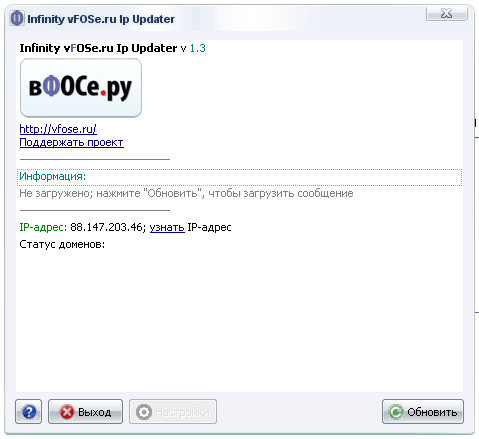The width and height of the screenshot is (479, 439).
Task: Click the Не загружено message text
Action: pyautogui.click(x=186, y=194)
